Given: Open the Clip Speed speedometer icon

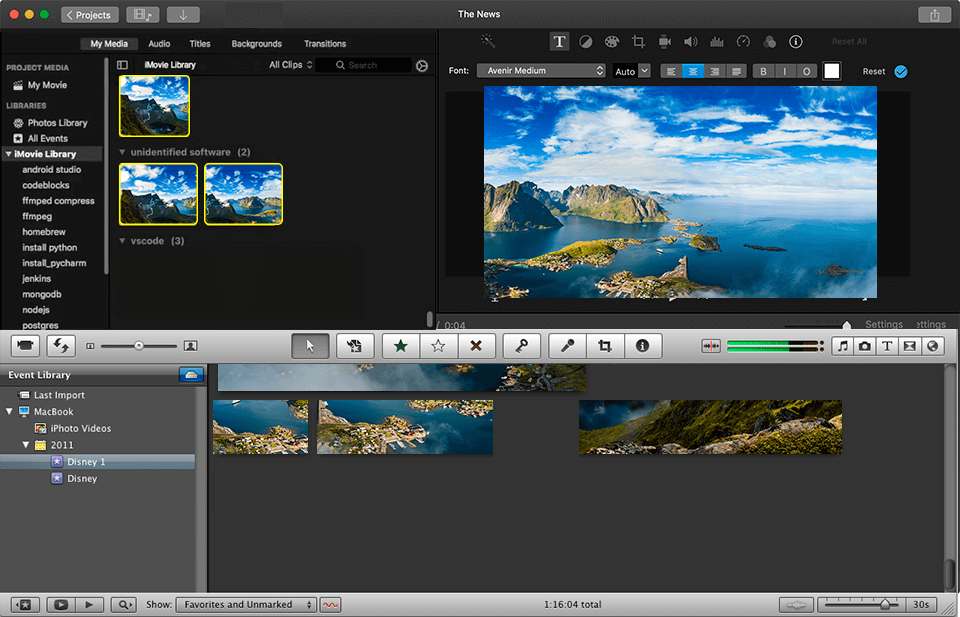Looking at the screenshot, I should 742,41.
